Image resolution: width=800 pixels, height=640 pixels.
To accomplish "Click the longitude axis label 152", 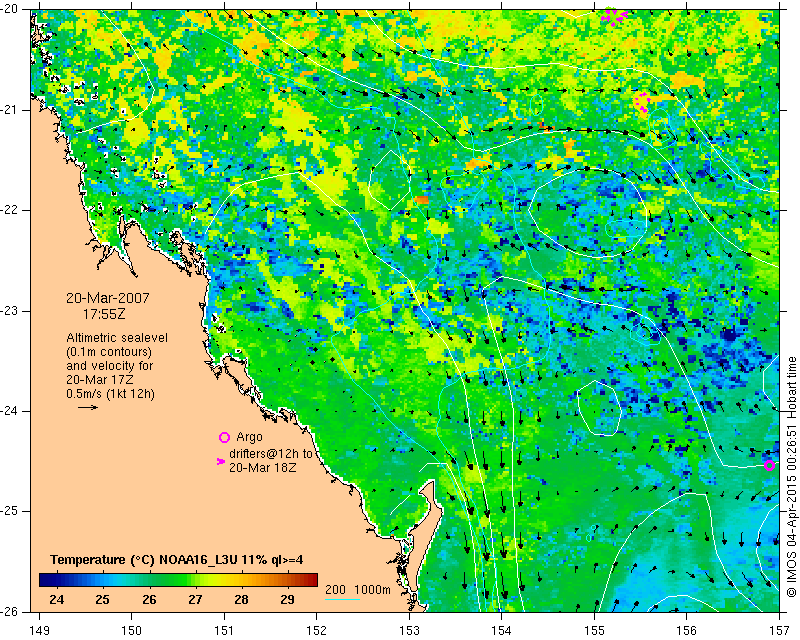I will click(317, 630).
